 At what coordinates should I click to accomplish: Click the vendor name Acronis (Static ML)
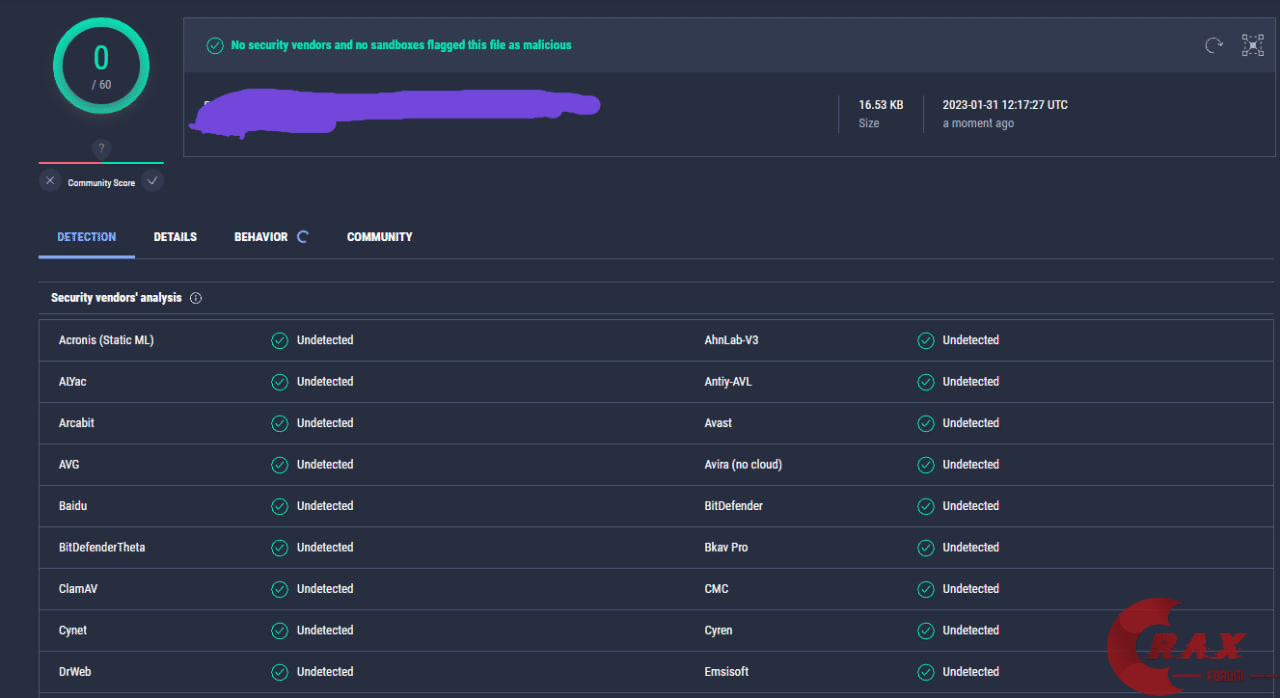[106, 340]
